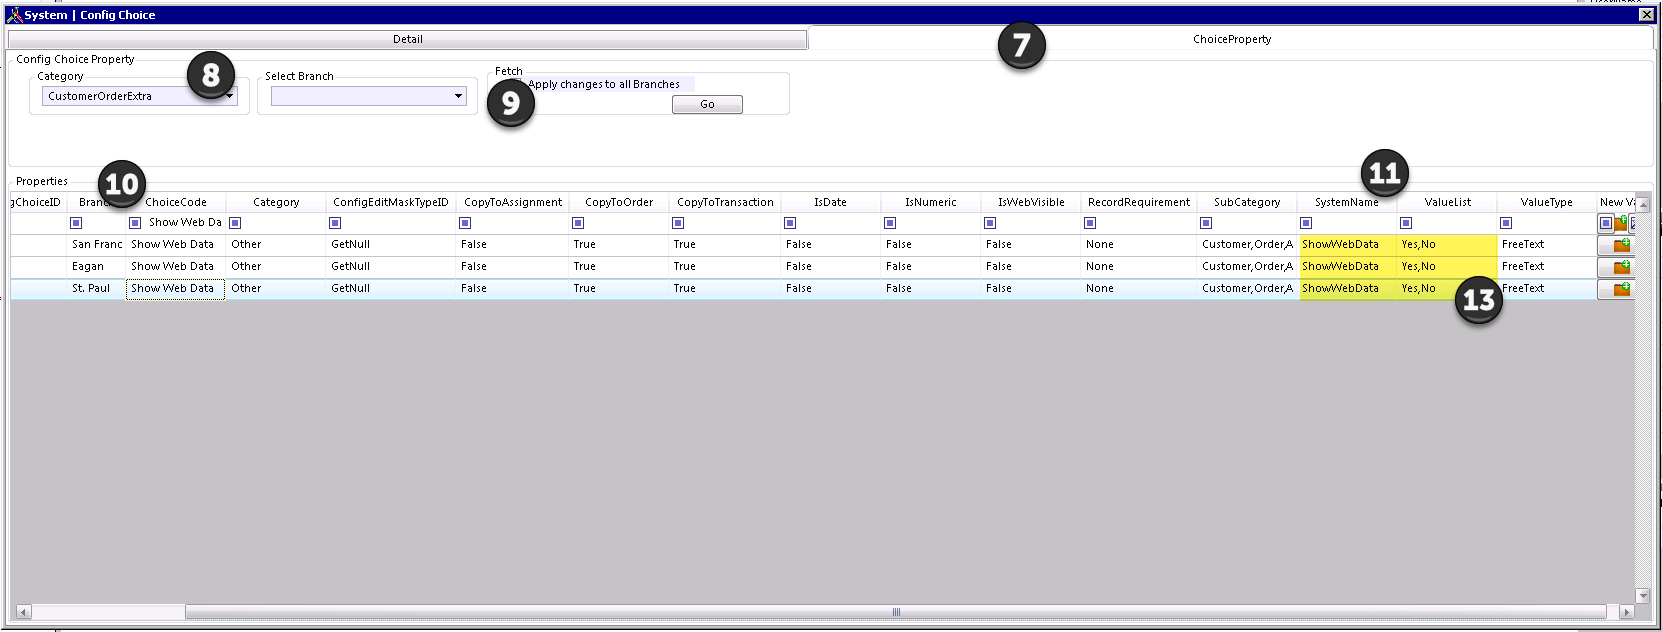The image size is (1662, 632).
Task: Click the RecordRequirement column header
Action: point(1139,202)
